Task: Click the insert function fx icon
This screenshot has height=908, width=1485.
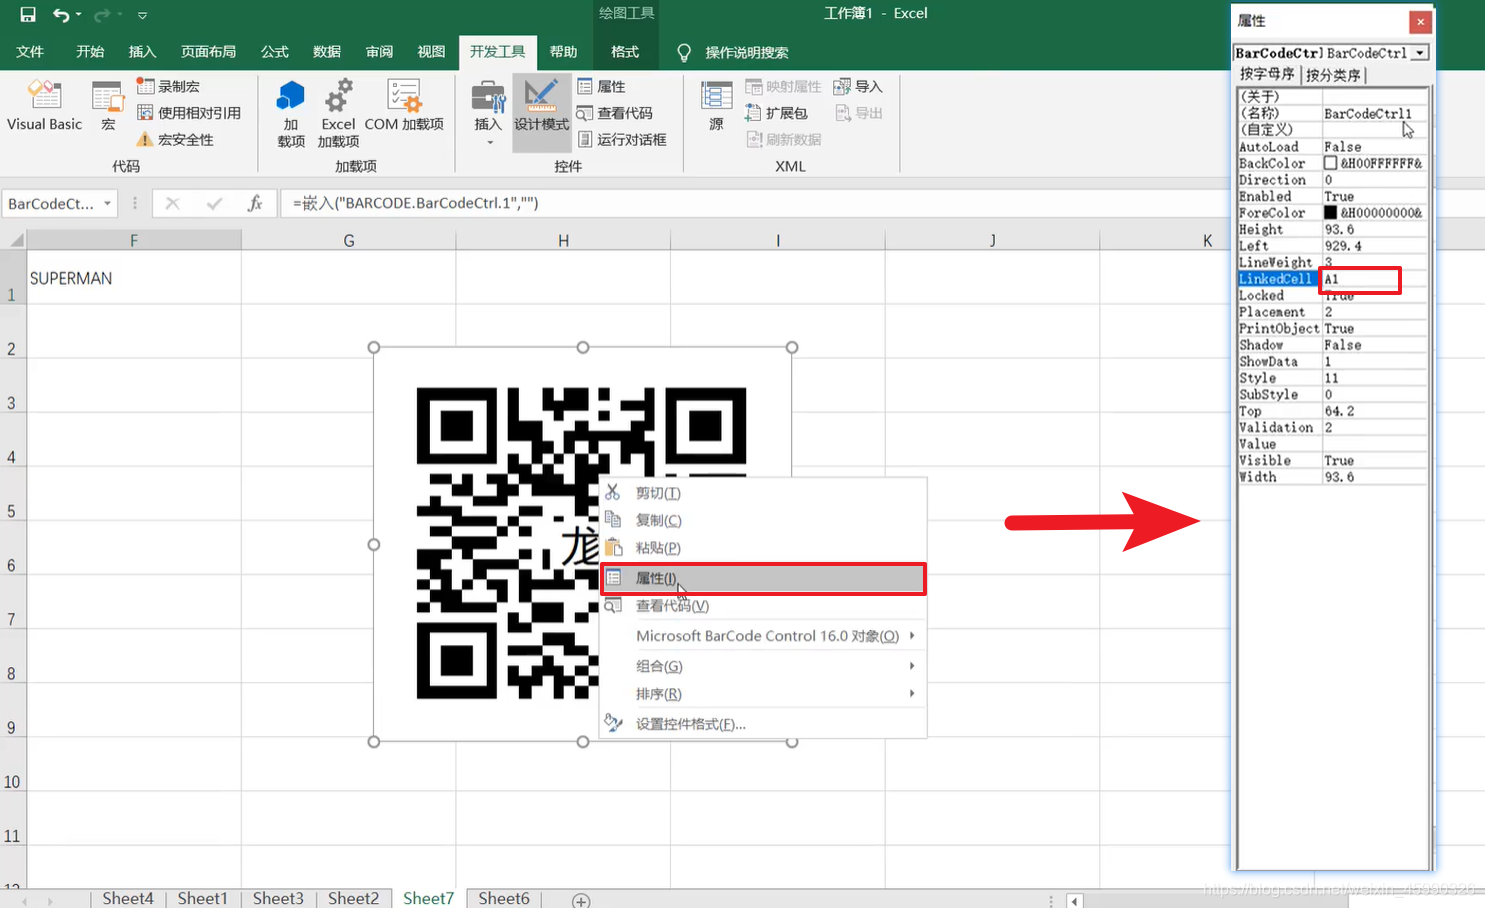Action: 255,204
